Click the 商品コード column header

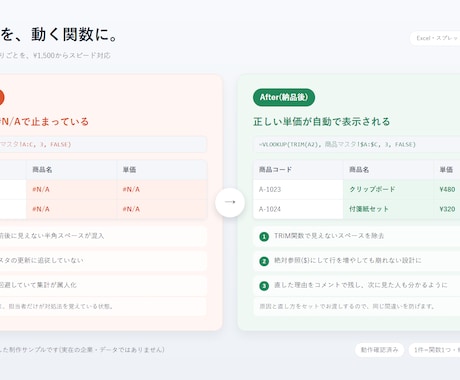click(x=298, y=170)
